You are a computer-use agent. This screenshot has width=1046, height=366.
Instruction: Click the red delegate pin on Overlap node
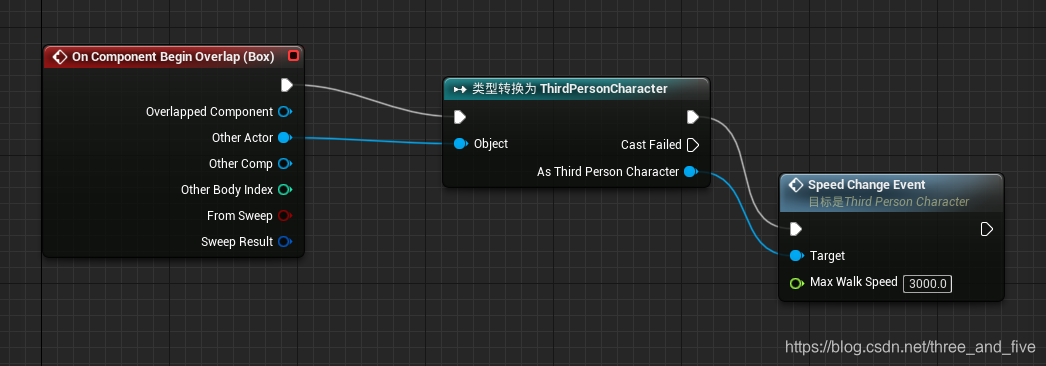point(293,56)
